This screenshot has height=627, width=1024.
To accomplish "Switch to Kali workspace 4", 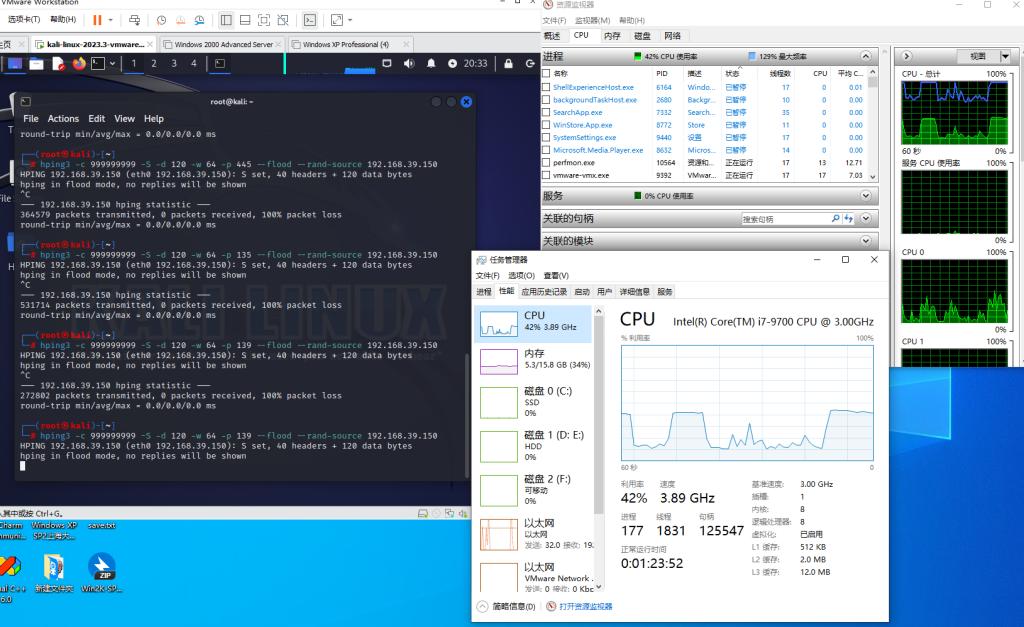I will (193, 63).
